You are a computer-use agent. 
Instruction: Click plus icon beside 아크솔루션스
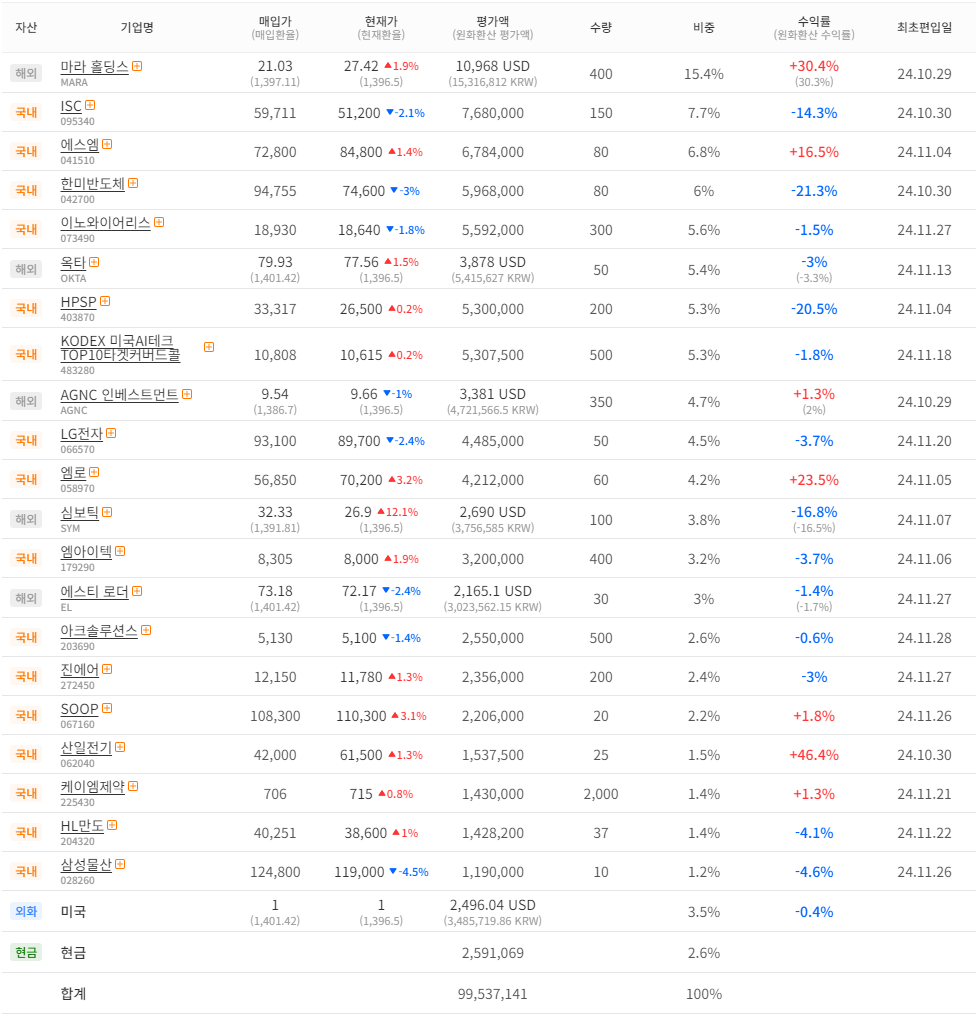146,630
